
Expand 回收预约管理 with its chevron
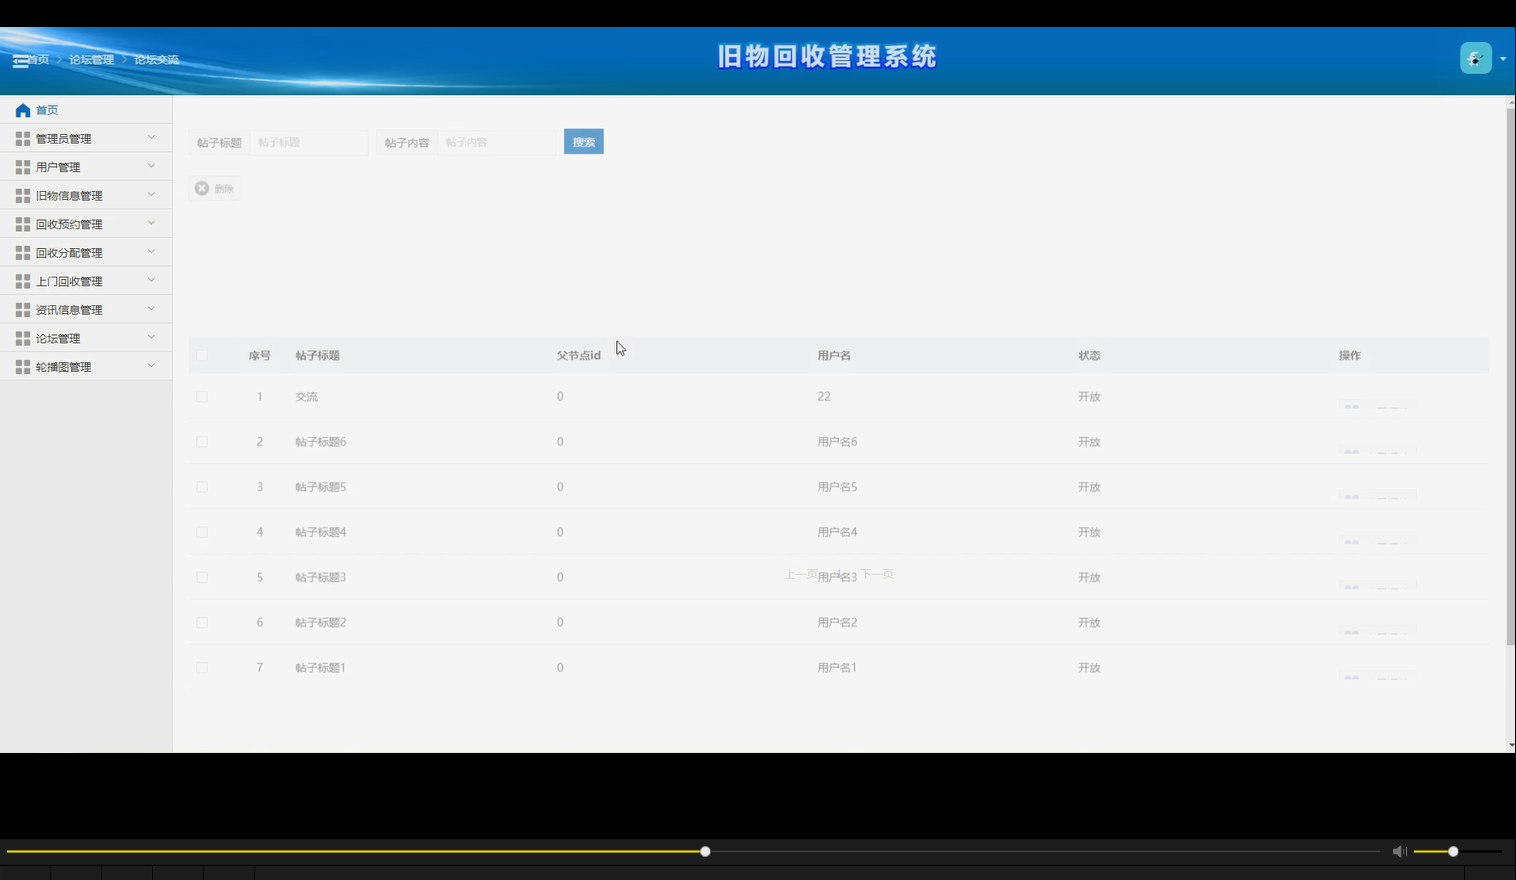(x=152, y=223)
